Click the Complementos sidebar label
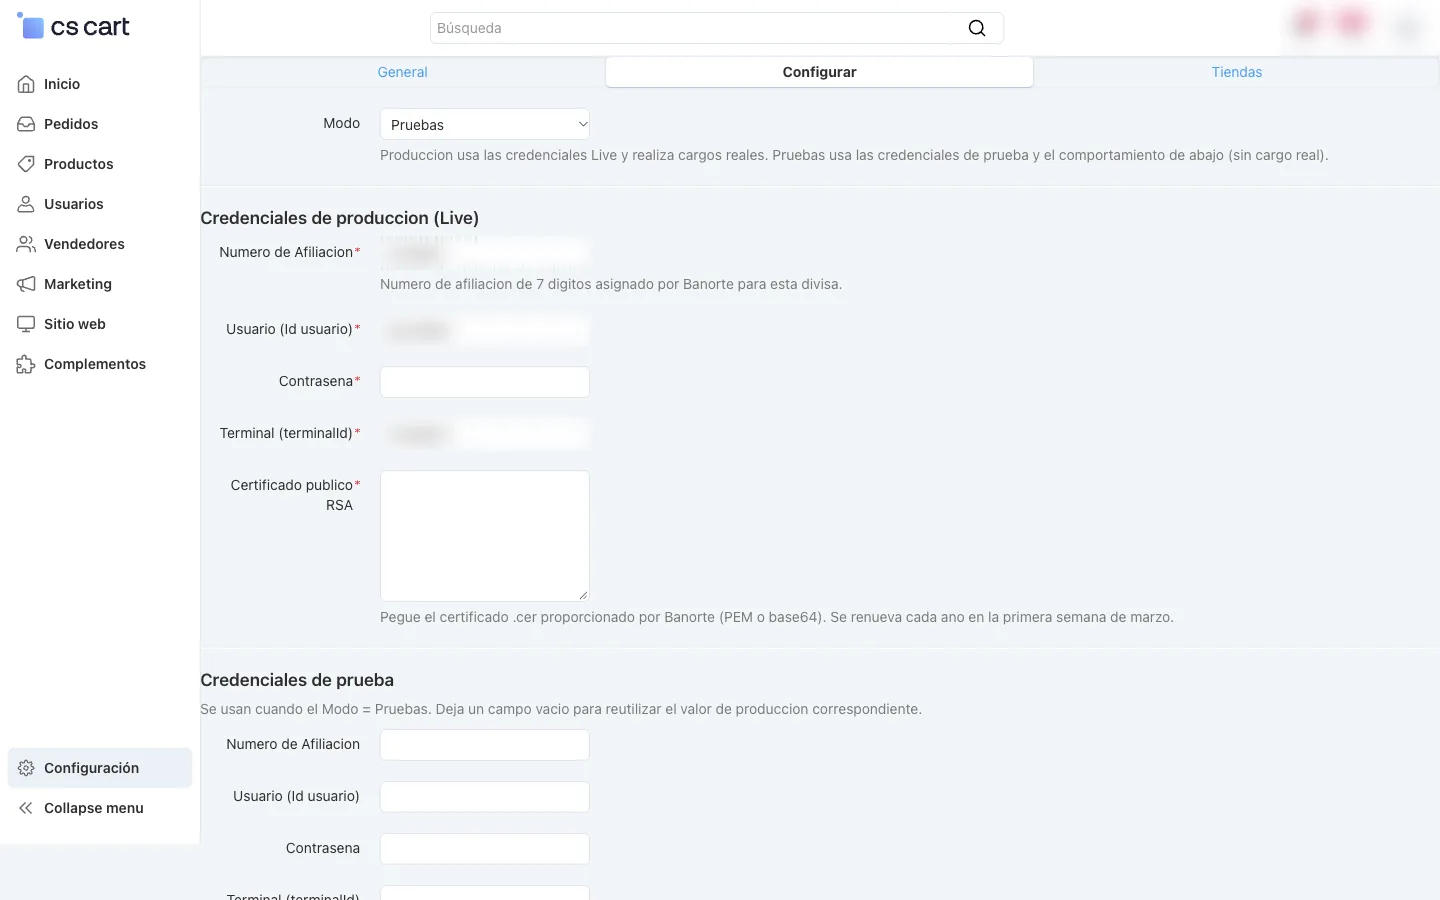 tap(95, 364)
